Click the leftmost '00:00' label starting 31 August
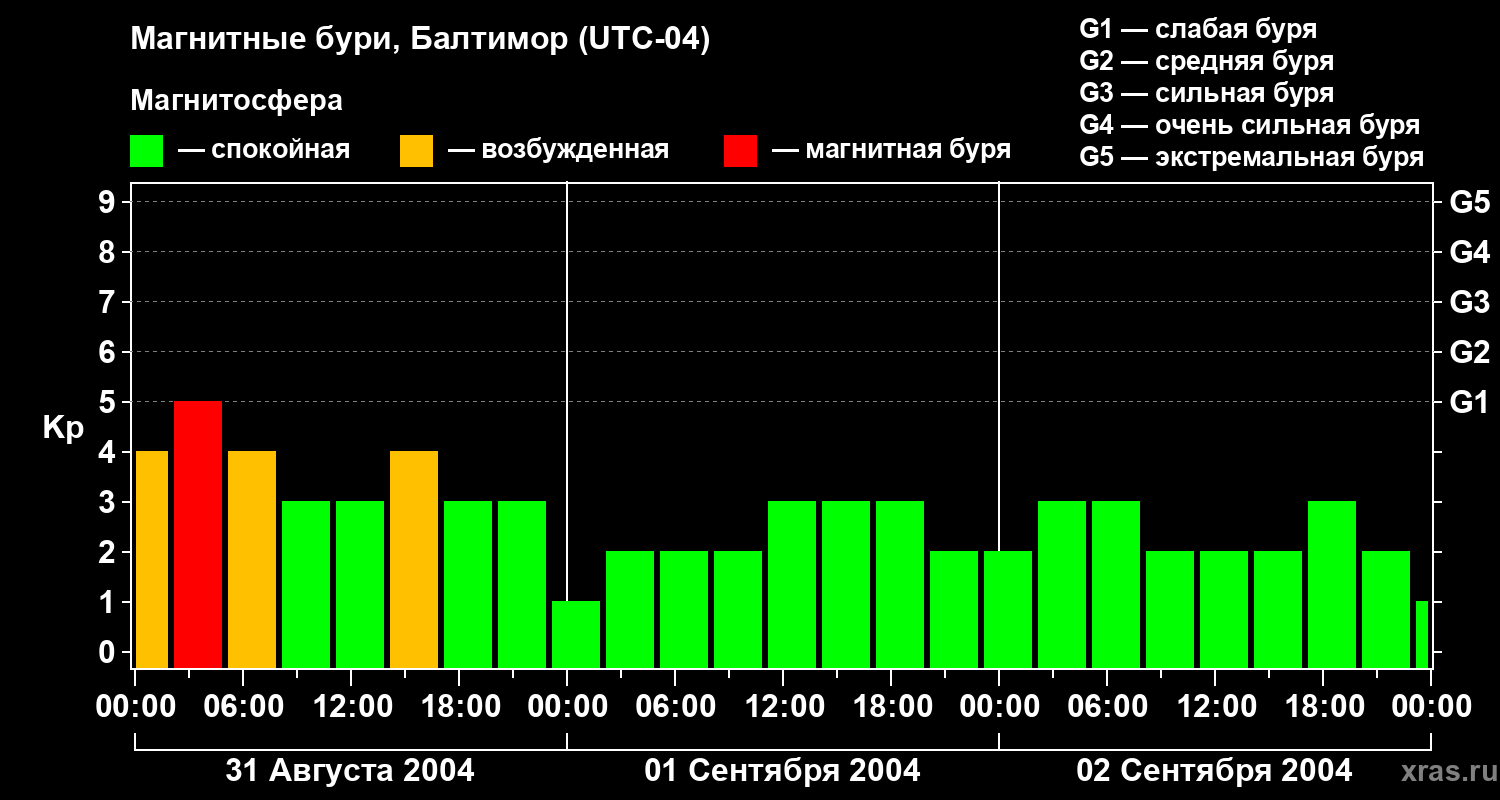1500x800 pixels. click(x=135, y=707)
